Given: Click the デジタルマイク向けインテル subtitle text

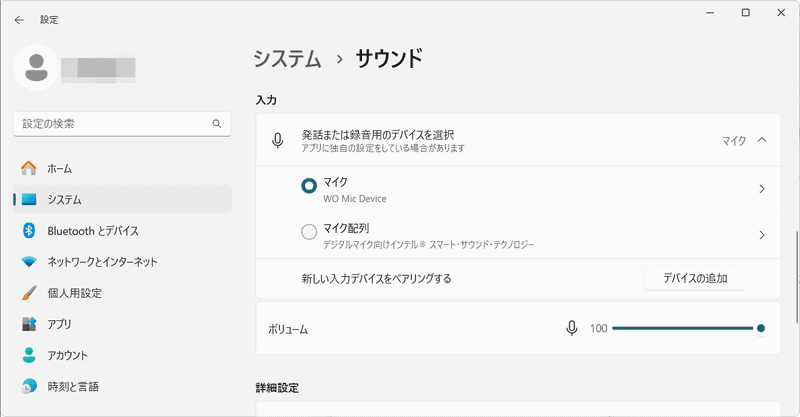Looking at the screenshot, I should (x=428, y=244).
